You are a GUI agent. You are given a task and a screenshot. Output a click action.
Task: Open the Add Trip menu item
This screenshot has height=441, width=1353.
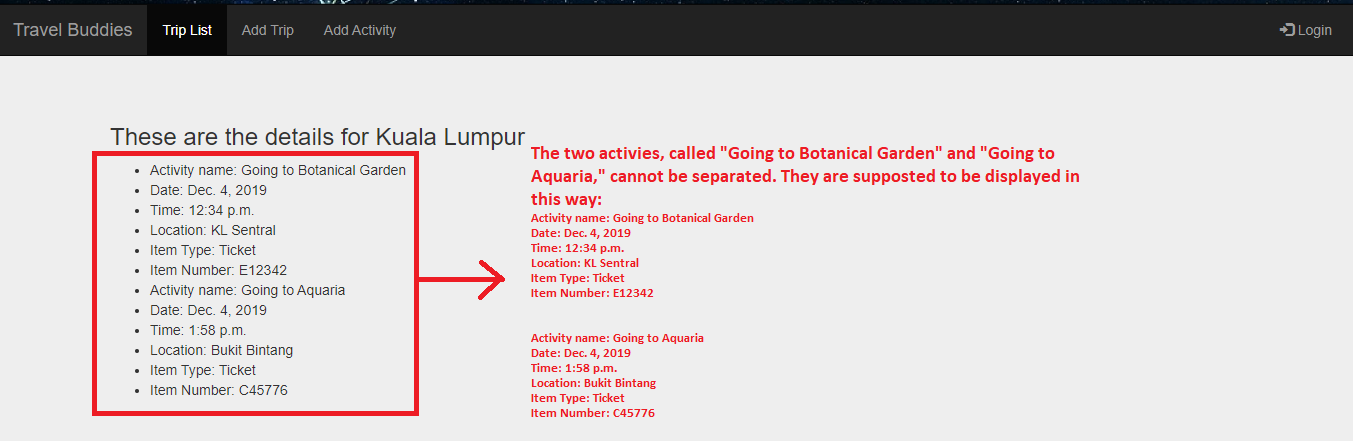(x=268, y=30)
